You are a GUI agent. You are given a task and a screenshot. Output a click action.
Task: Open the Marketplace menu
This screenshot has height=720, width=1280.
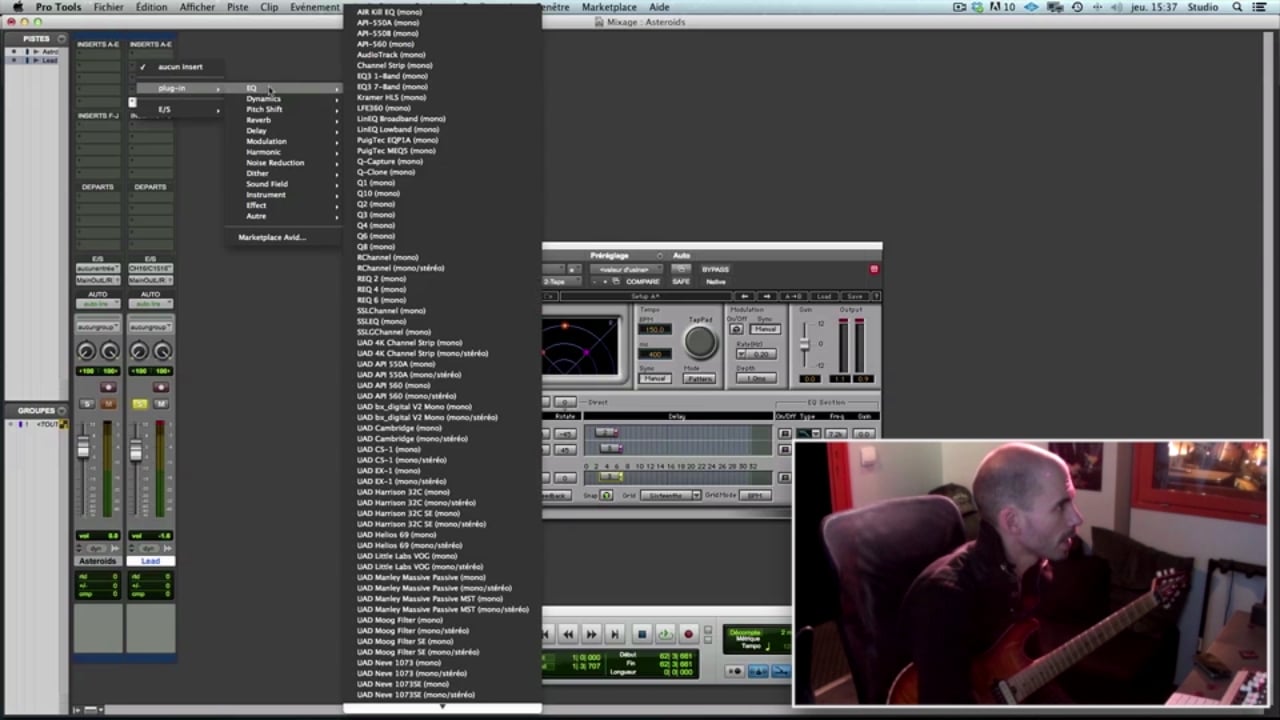[609, 7]
